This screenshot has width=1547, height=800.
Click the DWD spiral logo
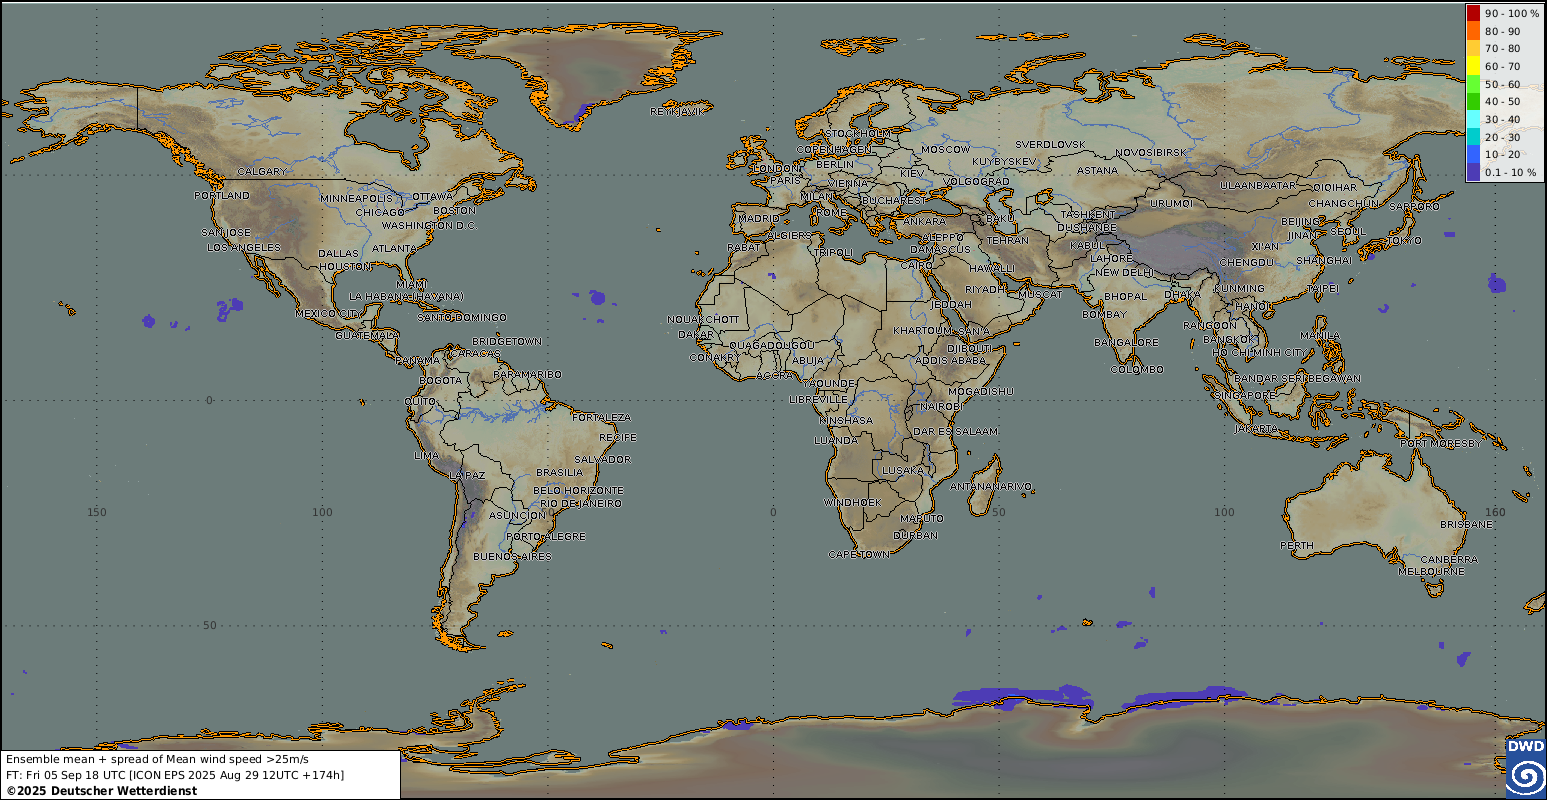1525,768
